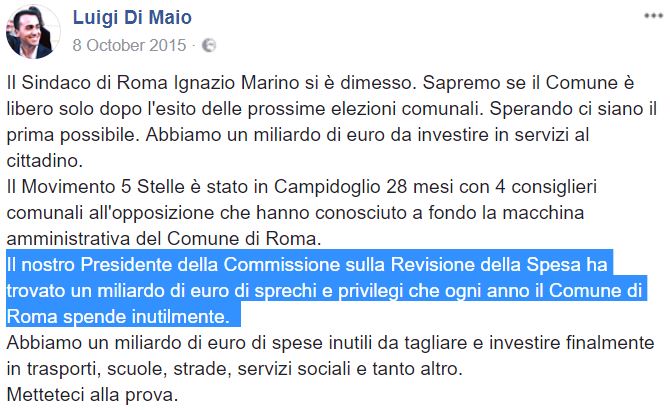Click the word 'Campidoglio' in the post
The width and height of the screenshot is (671, 410).
point(327,187)
